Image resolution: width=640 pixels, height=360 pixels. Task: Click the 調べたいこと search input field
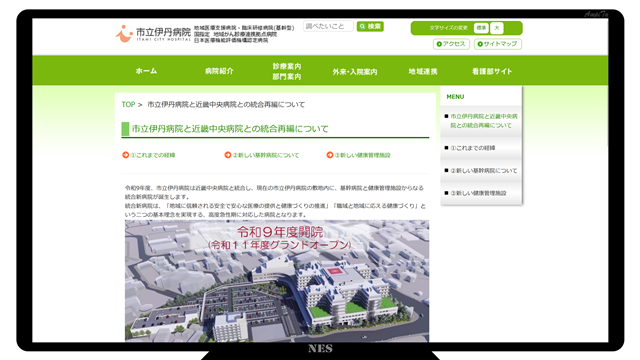tap(328, 26)
